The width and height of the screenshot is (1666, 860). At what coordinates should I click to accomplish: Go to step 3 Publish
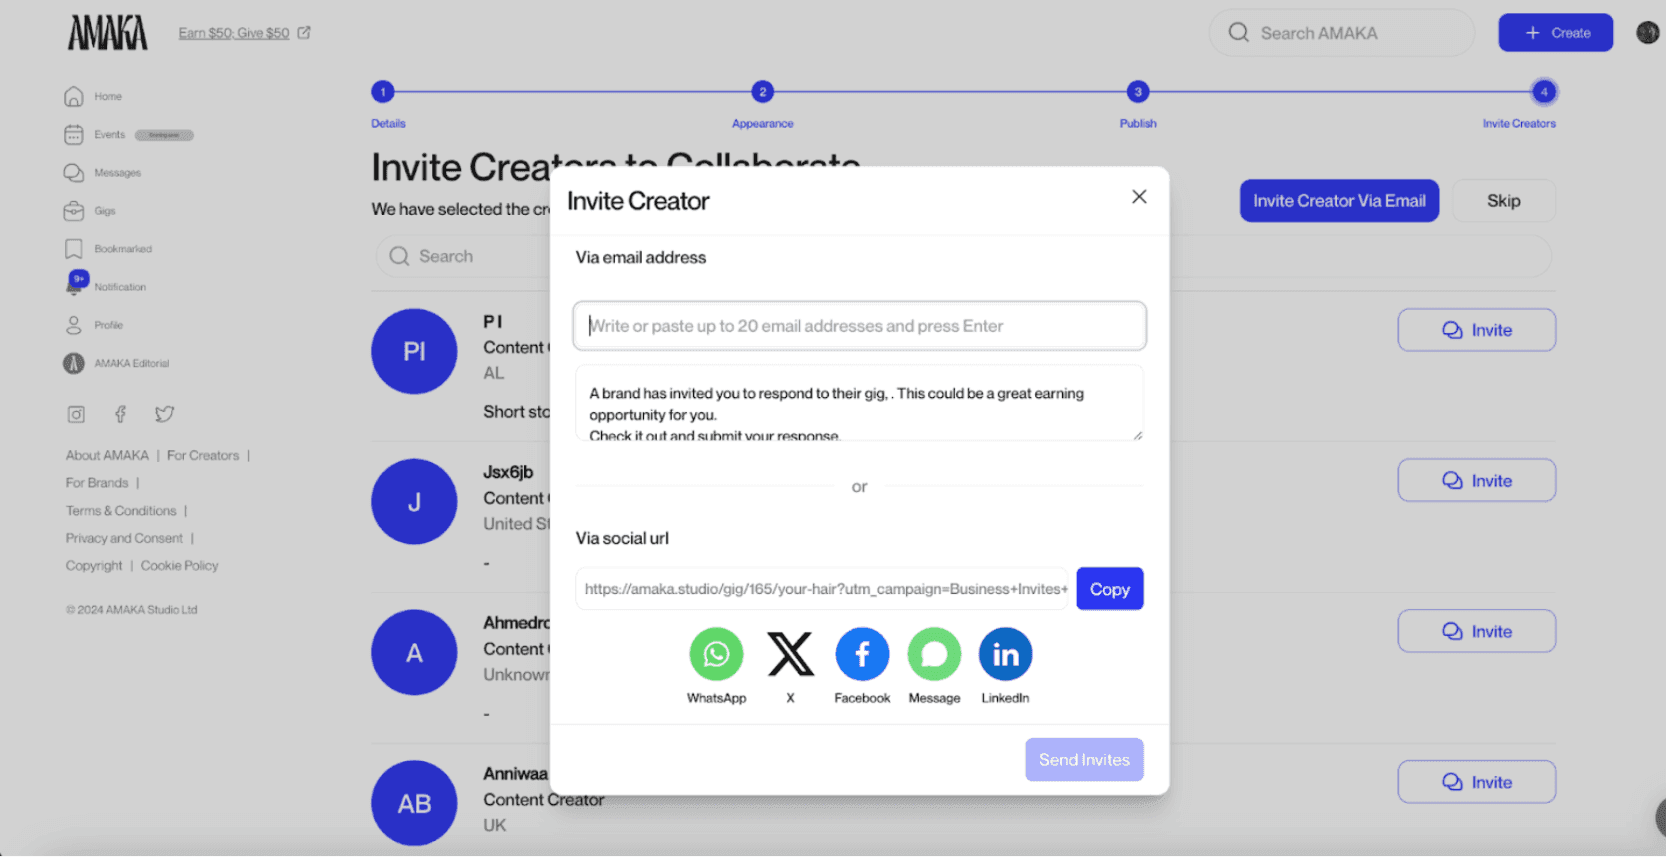coord(1137,92)
